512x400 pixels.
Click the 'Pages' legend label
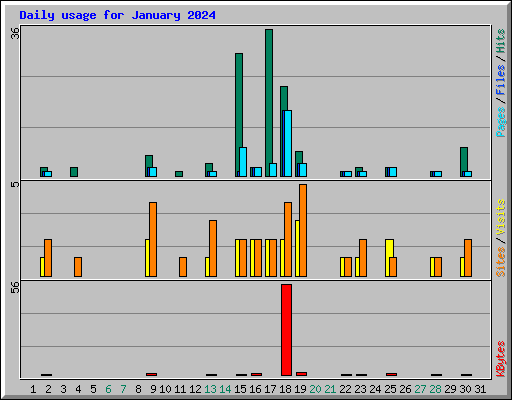coord(500,122)
